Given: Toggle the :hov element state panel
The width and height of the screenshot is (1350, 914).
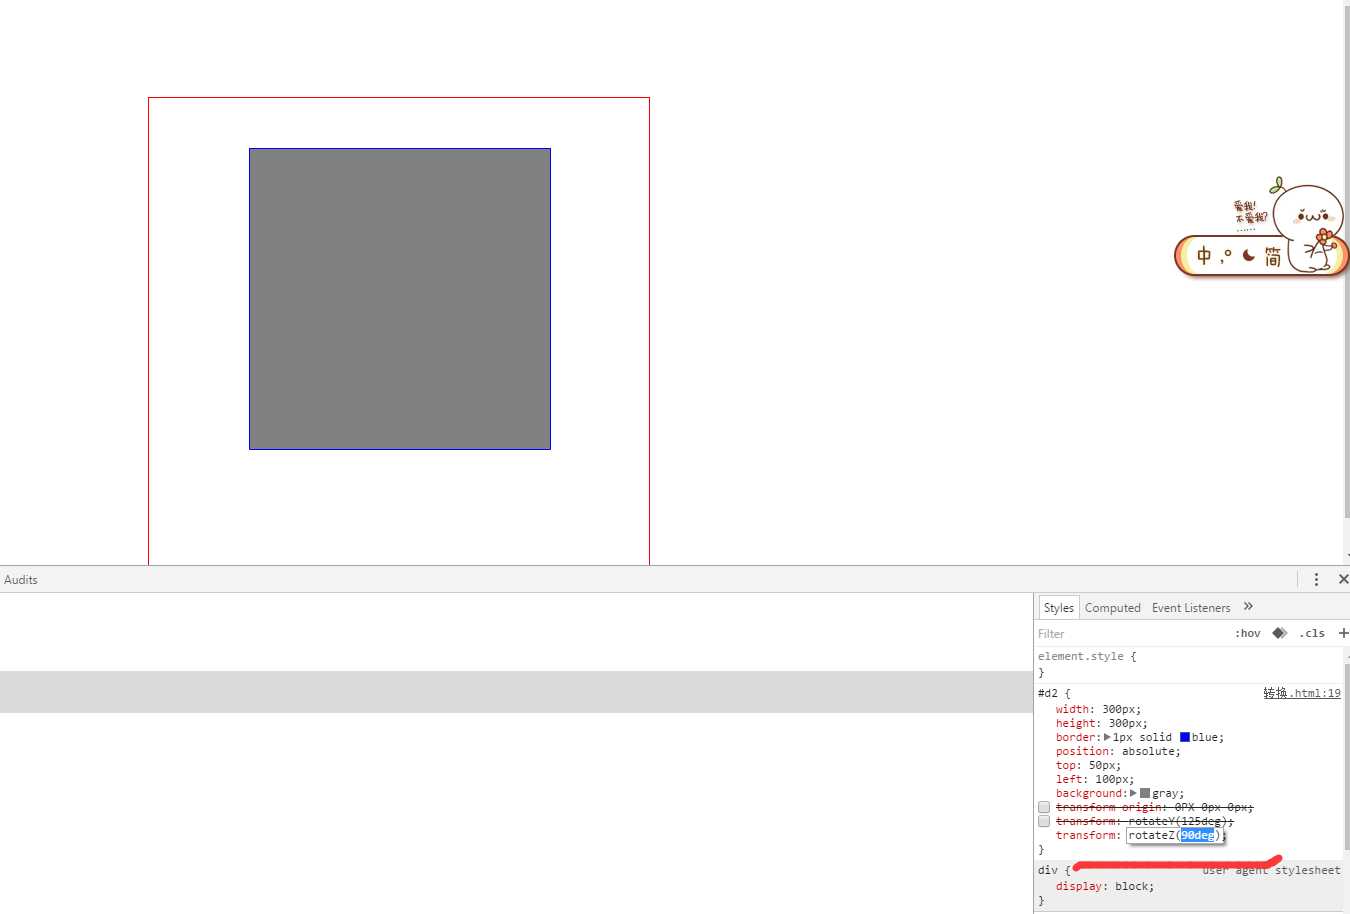Looking at the screenshot, I should [1247, 633].
